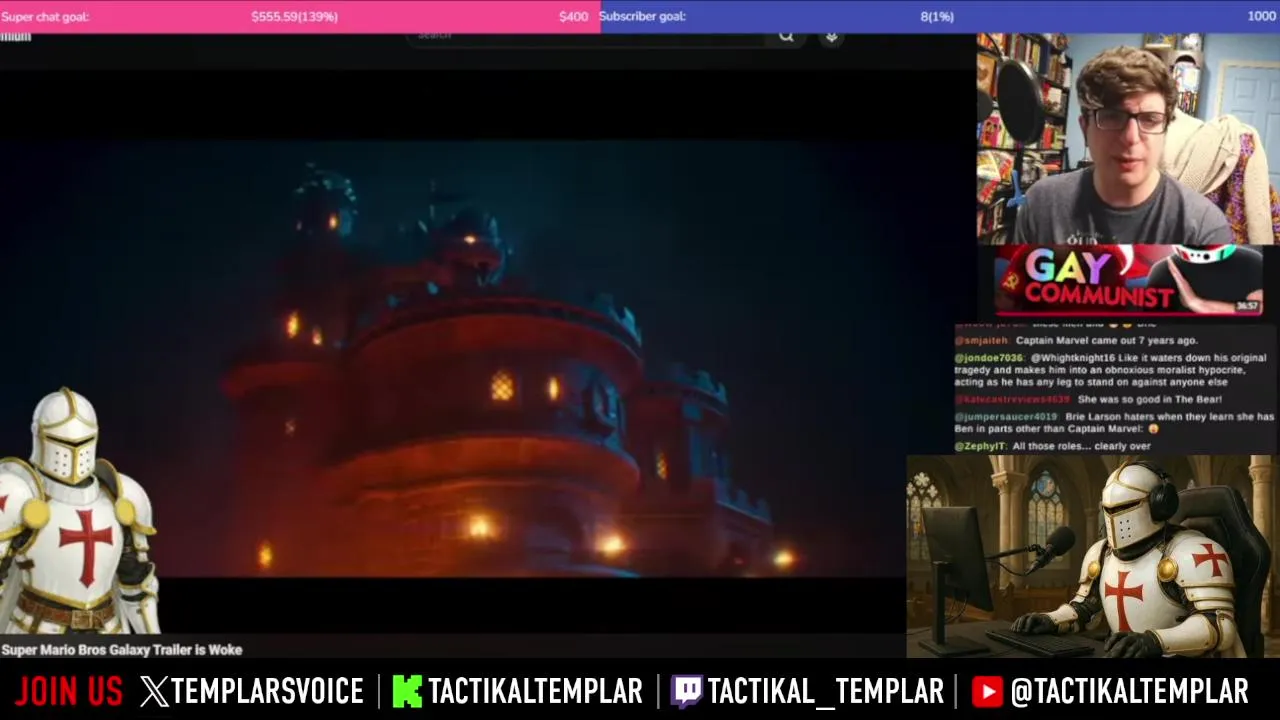The width and height of the screenshot is (1280, 720).
Task: Click the blue Subscriber goal bar
Action: tap(940, 16)
